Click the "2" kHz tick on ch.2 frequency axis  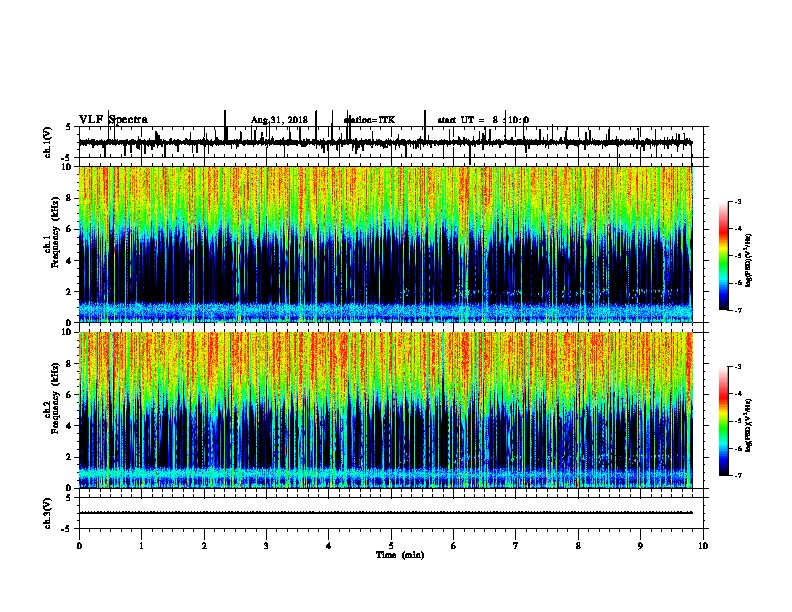coord(70,457)
